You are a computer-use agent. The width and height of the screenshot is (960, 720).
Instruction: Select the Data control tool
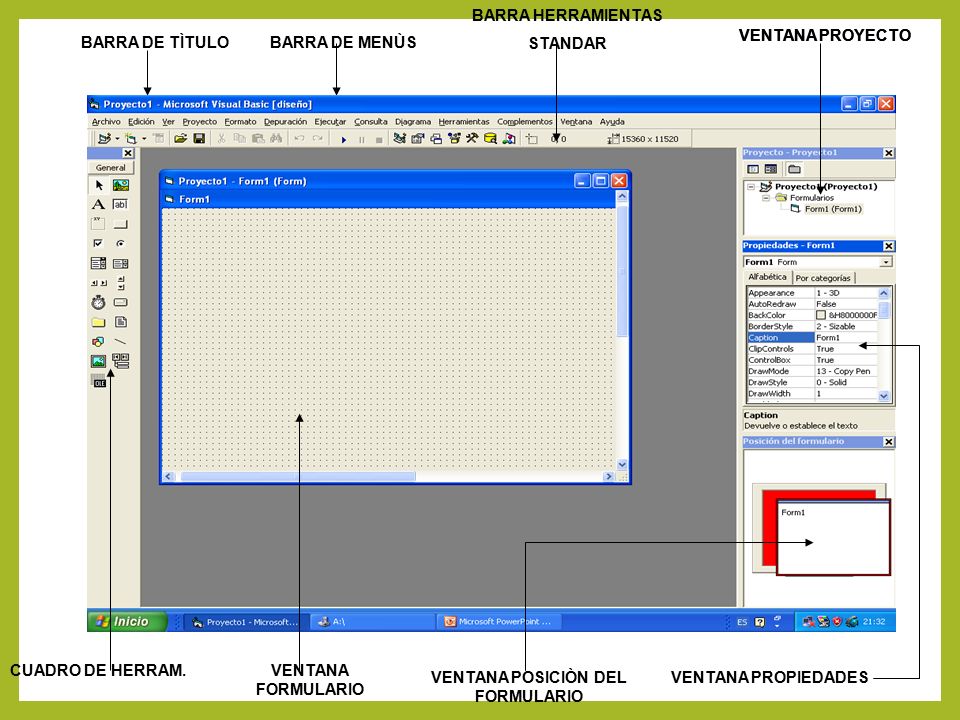tap(121, 361)
